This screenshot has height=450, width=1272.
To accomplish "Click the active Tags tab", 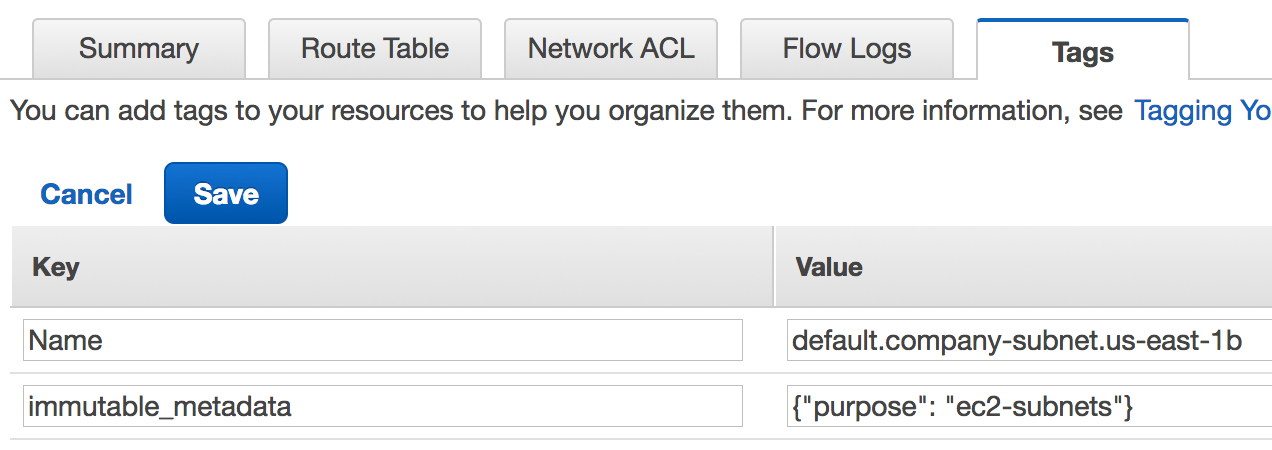I will click(1083, 52).
